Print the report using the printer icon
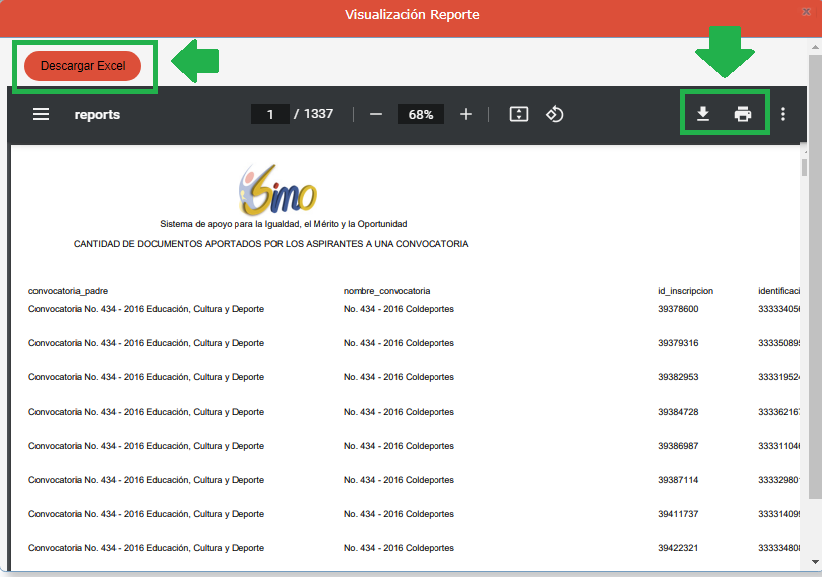This screenshot has height=578, width=822. tap(743, 114)
